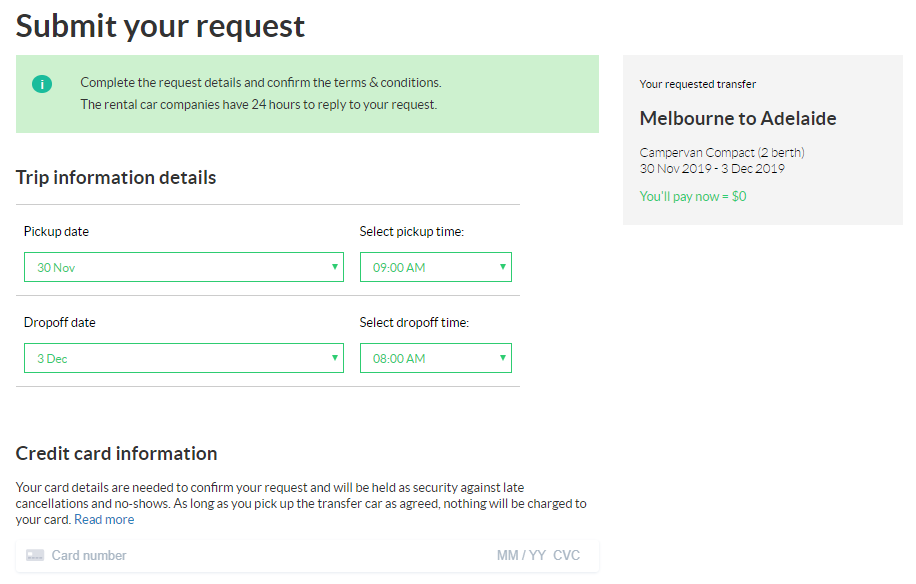Click the Select pickup time label

pyautogui.click(x=412, y=232)
